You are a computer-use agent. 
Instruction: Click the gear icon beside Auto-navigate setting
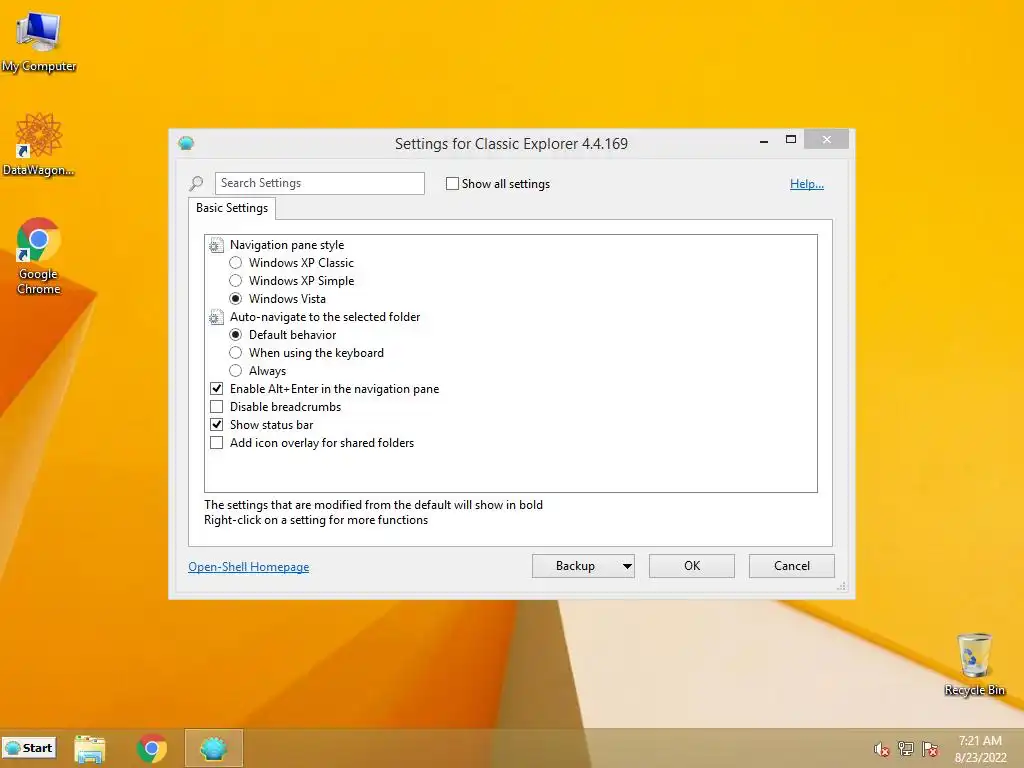216,317
